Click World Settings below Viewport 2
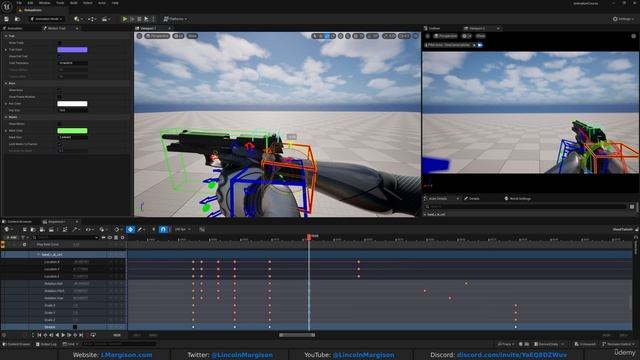Image resolution: width=640 pixels, height=360 pixels. pyautogui.click(x=518, y=199)
